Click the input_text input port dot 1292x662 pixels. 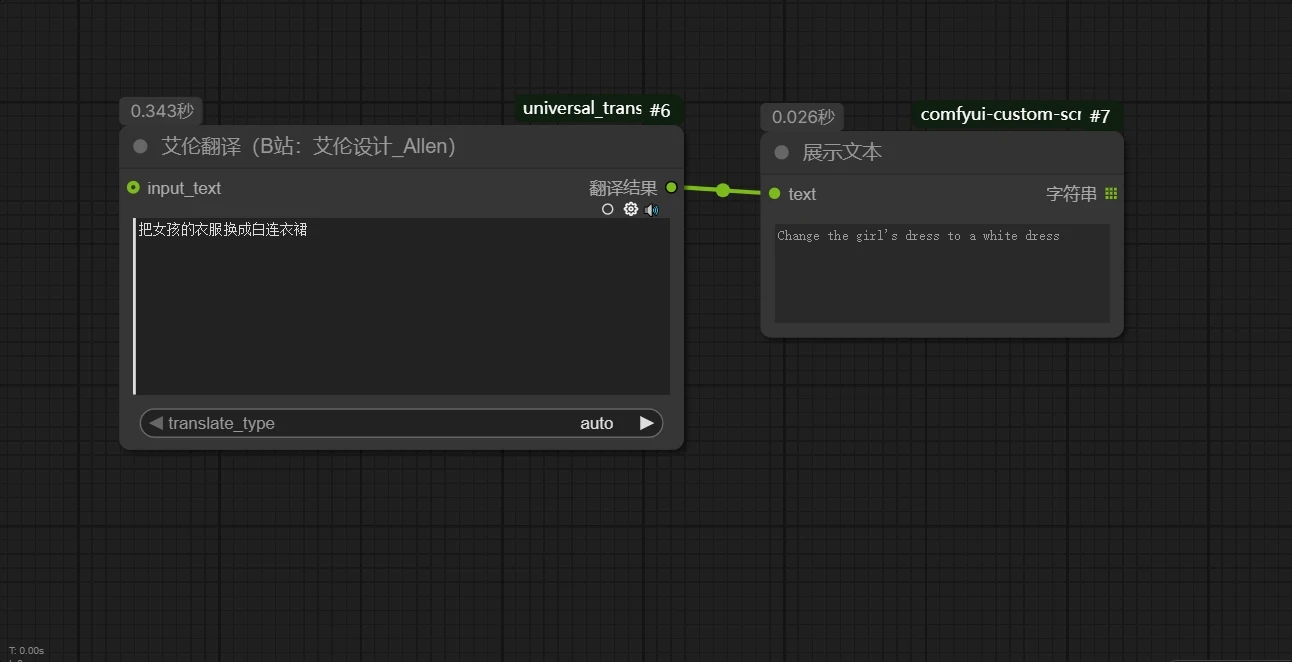[133, 188]
